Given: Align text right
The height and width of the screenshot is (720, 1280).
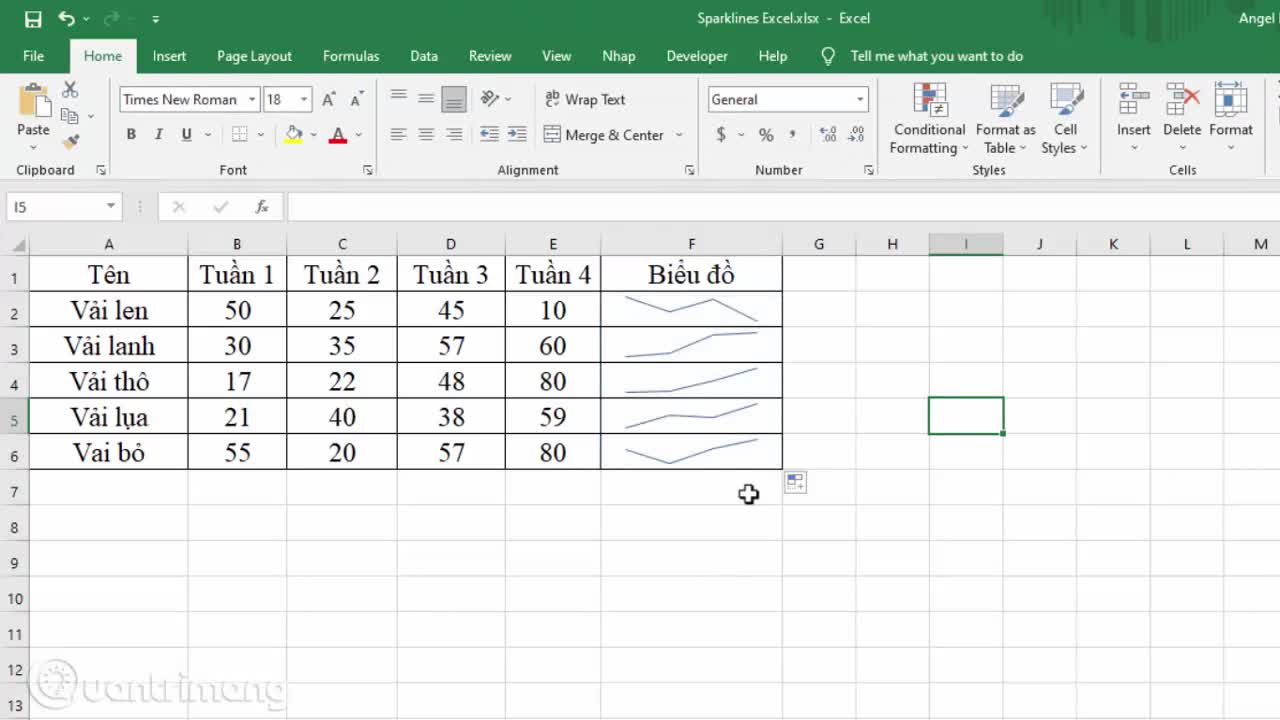Looking at the screenshot, I should click(x=454, y=134).
